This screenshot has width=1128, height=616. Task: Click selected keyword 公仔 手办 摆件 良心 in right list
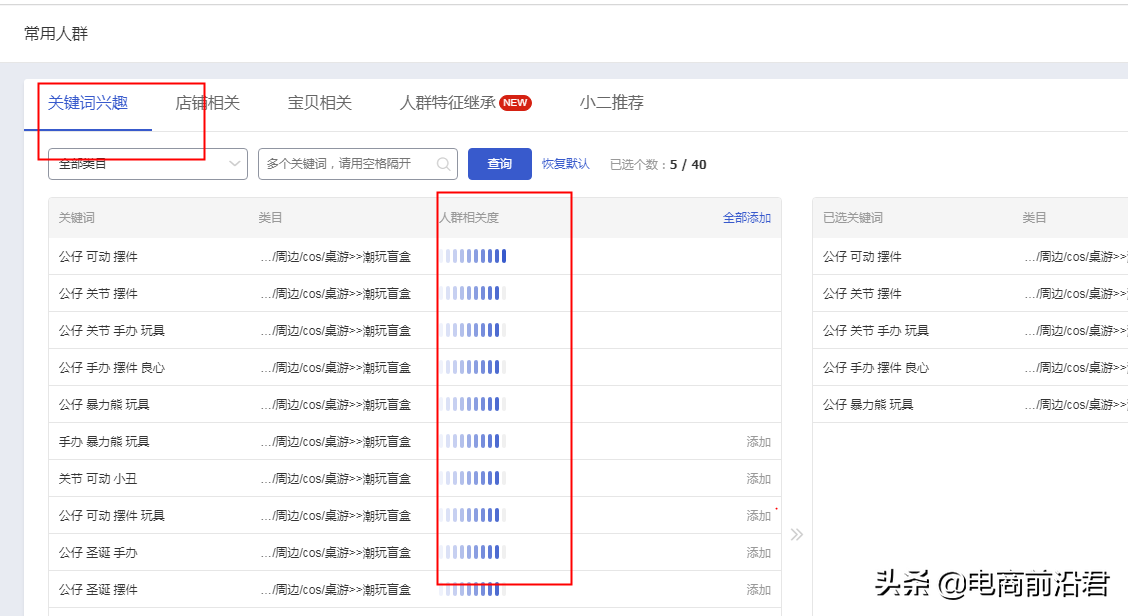pyautogui.click(x=875, y=368)
